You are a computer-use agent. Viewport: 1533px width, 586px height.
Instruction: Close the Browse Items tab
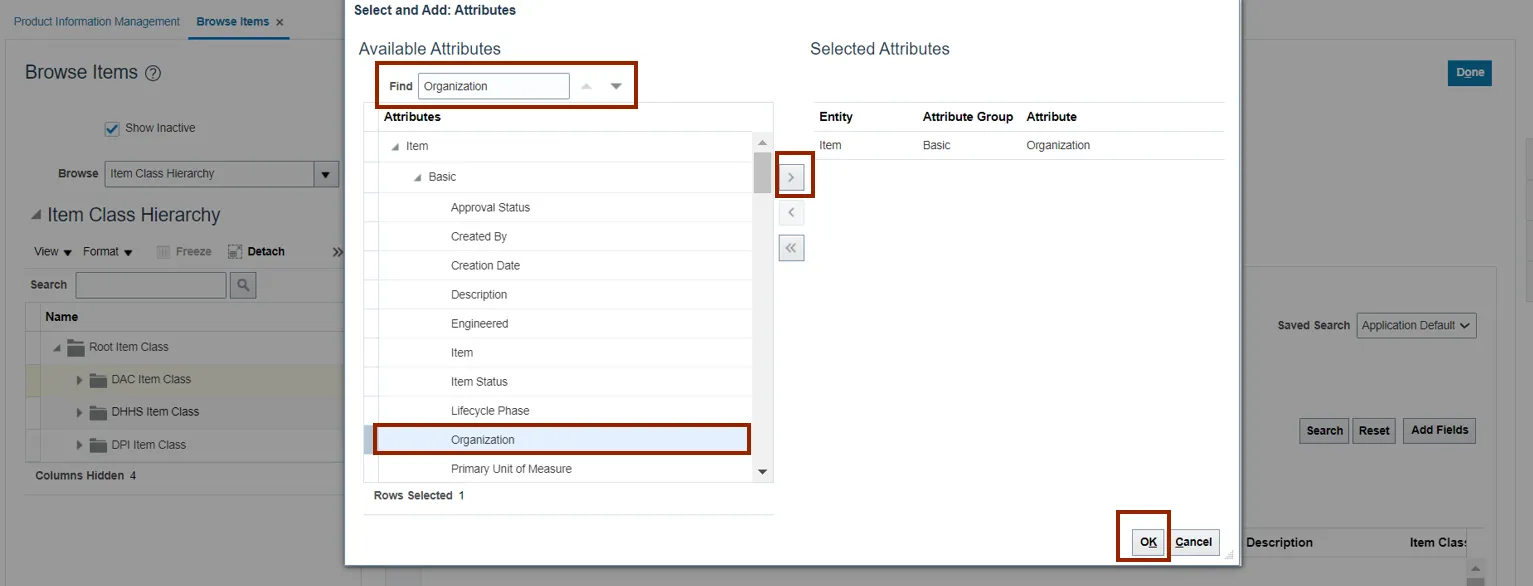click(280, 22)
